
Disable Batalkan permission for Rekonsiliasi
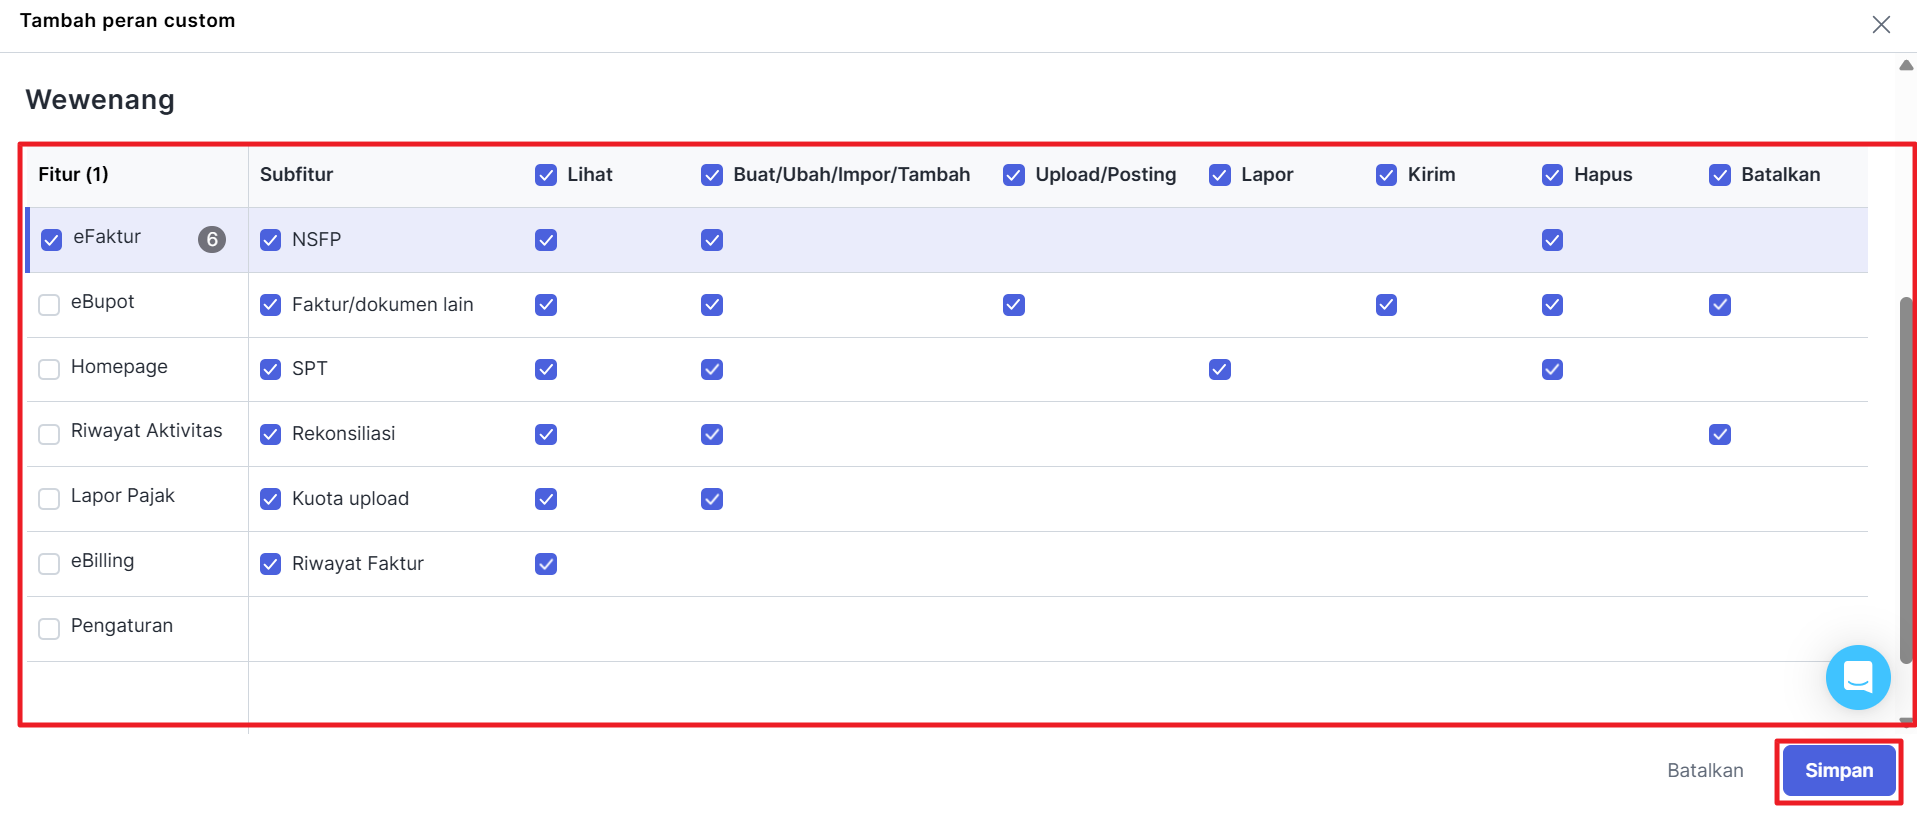coord(1720,434)
